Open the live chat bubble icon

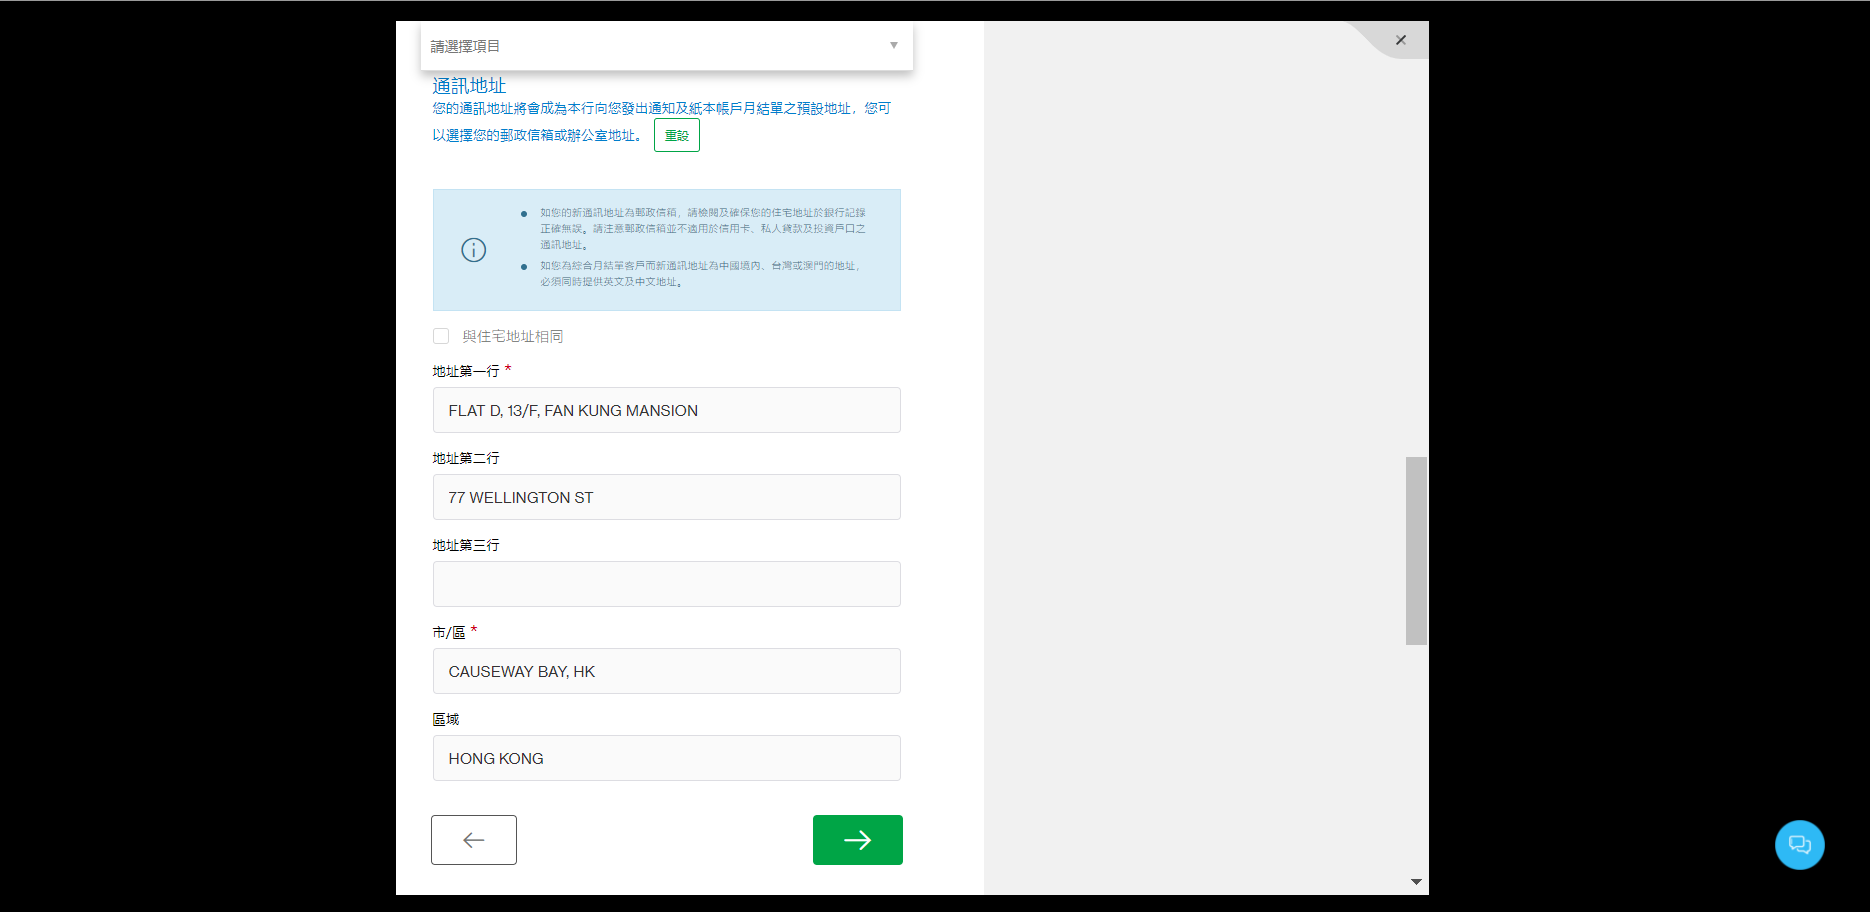click(x=1799, y=845)
